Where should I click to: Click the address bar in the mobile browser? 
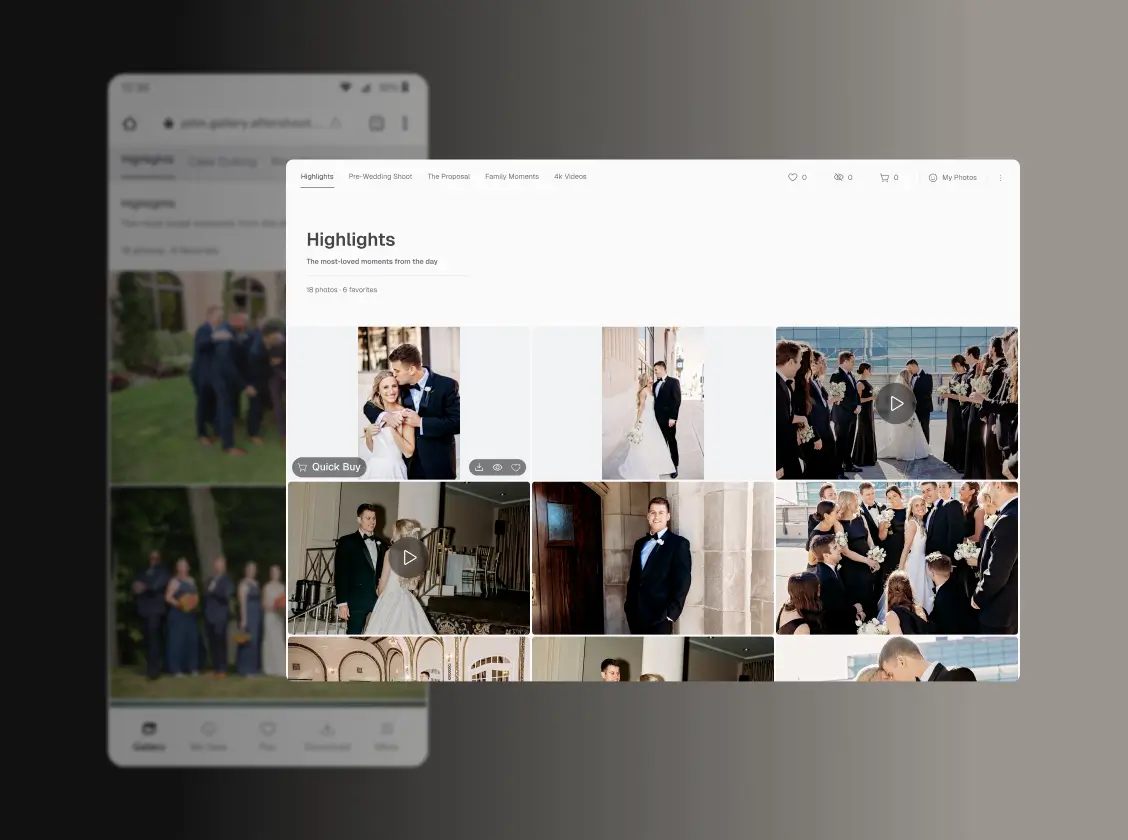[x=250, y=123]
